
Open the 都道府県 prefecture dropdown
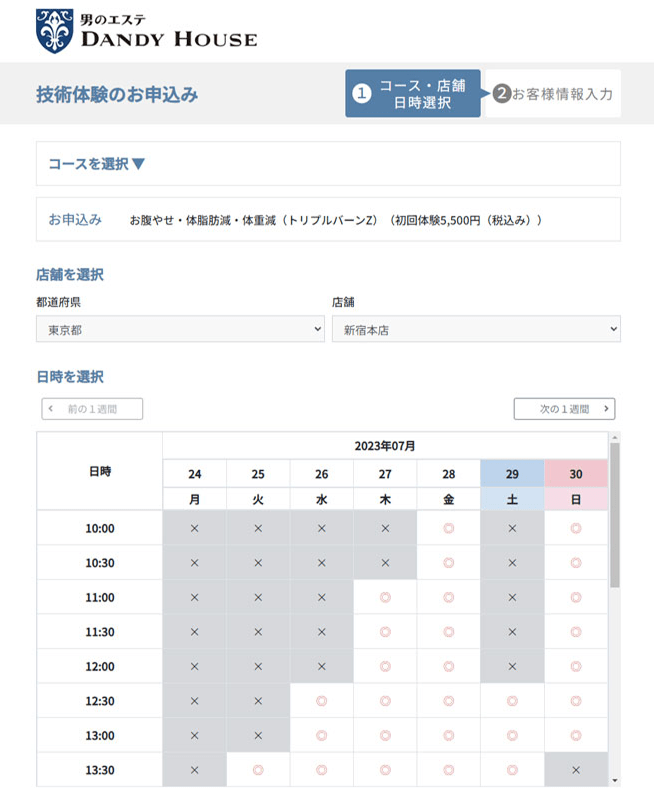pyautogui.click(x=180, y=329)
